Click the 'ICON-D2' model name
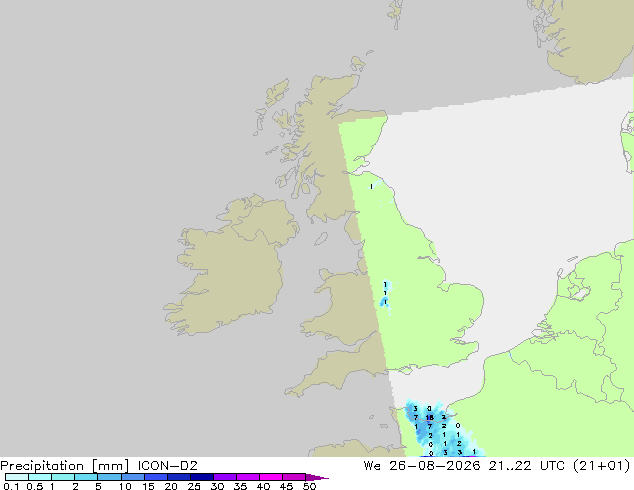The image size is (634, 490). click(x=168, y=466)
